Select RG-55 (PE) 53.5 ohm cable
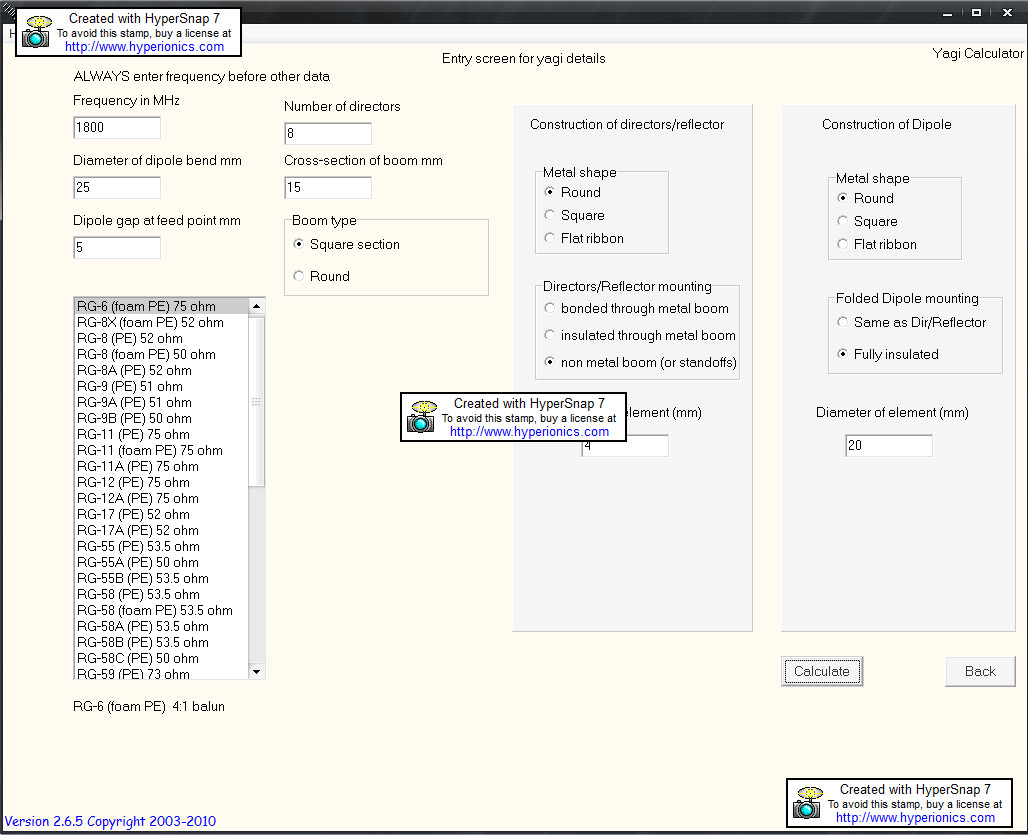Image resolution: width=1028 pixels, height=835 pixels. coord(161,546)
